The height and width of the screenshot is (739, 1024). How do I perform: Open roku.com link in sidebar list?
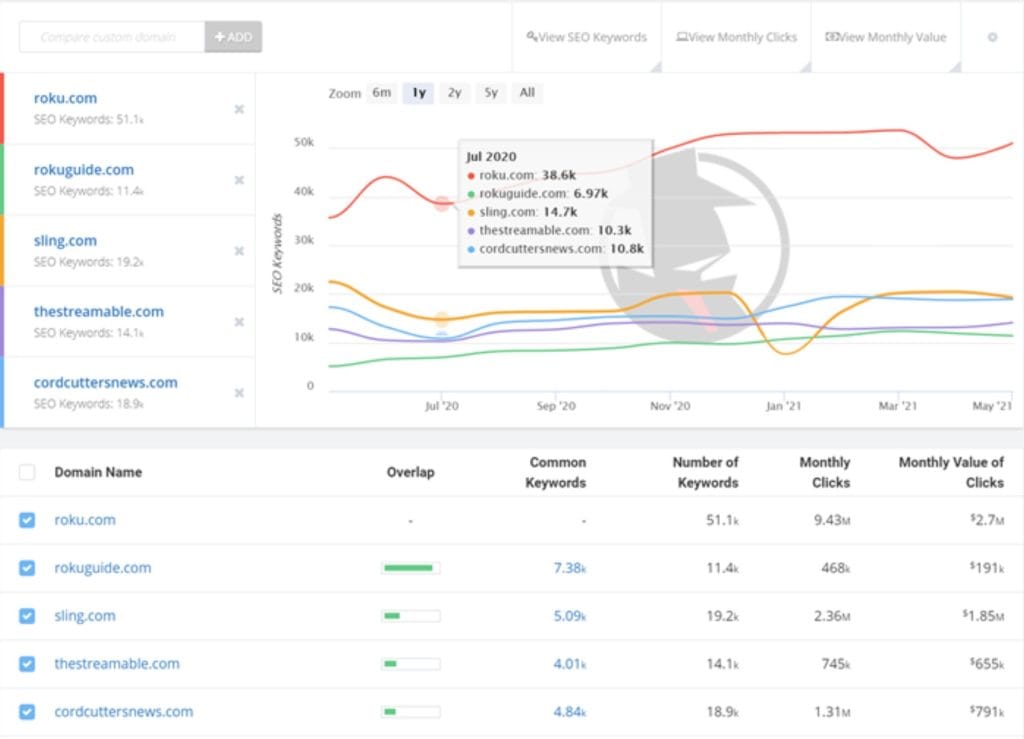point(65,98)
